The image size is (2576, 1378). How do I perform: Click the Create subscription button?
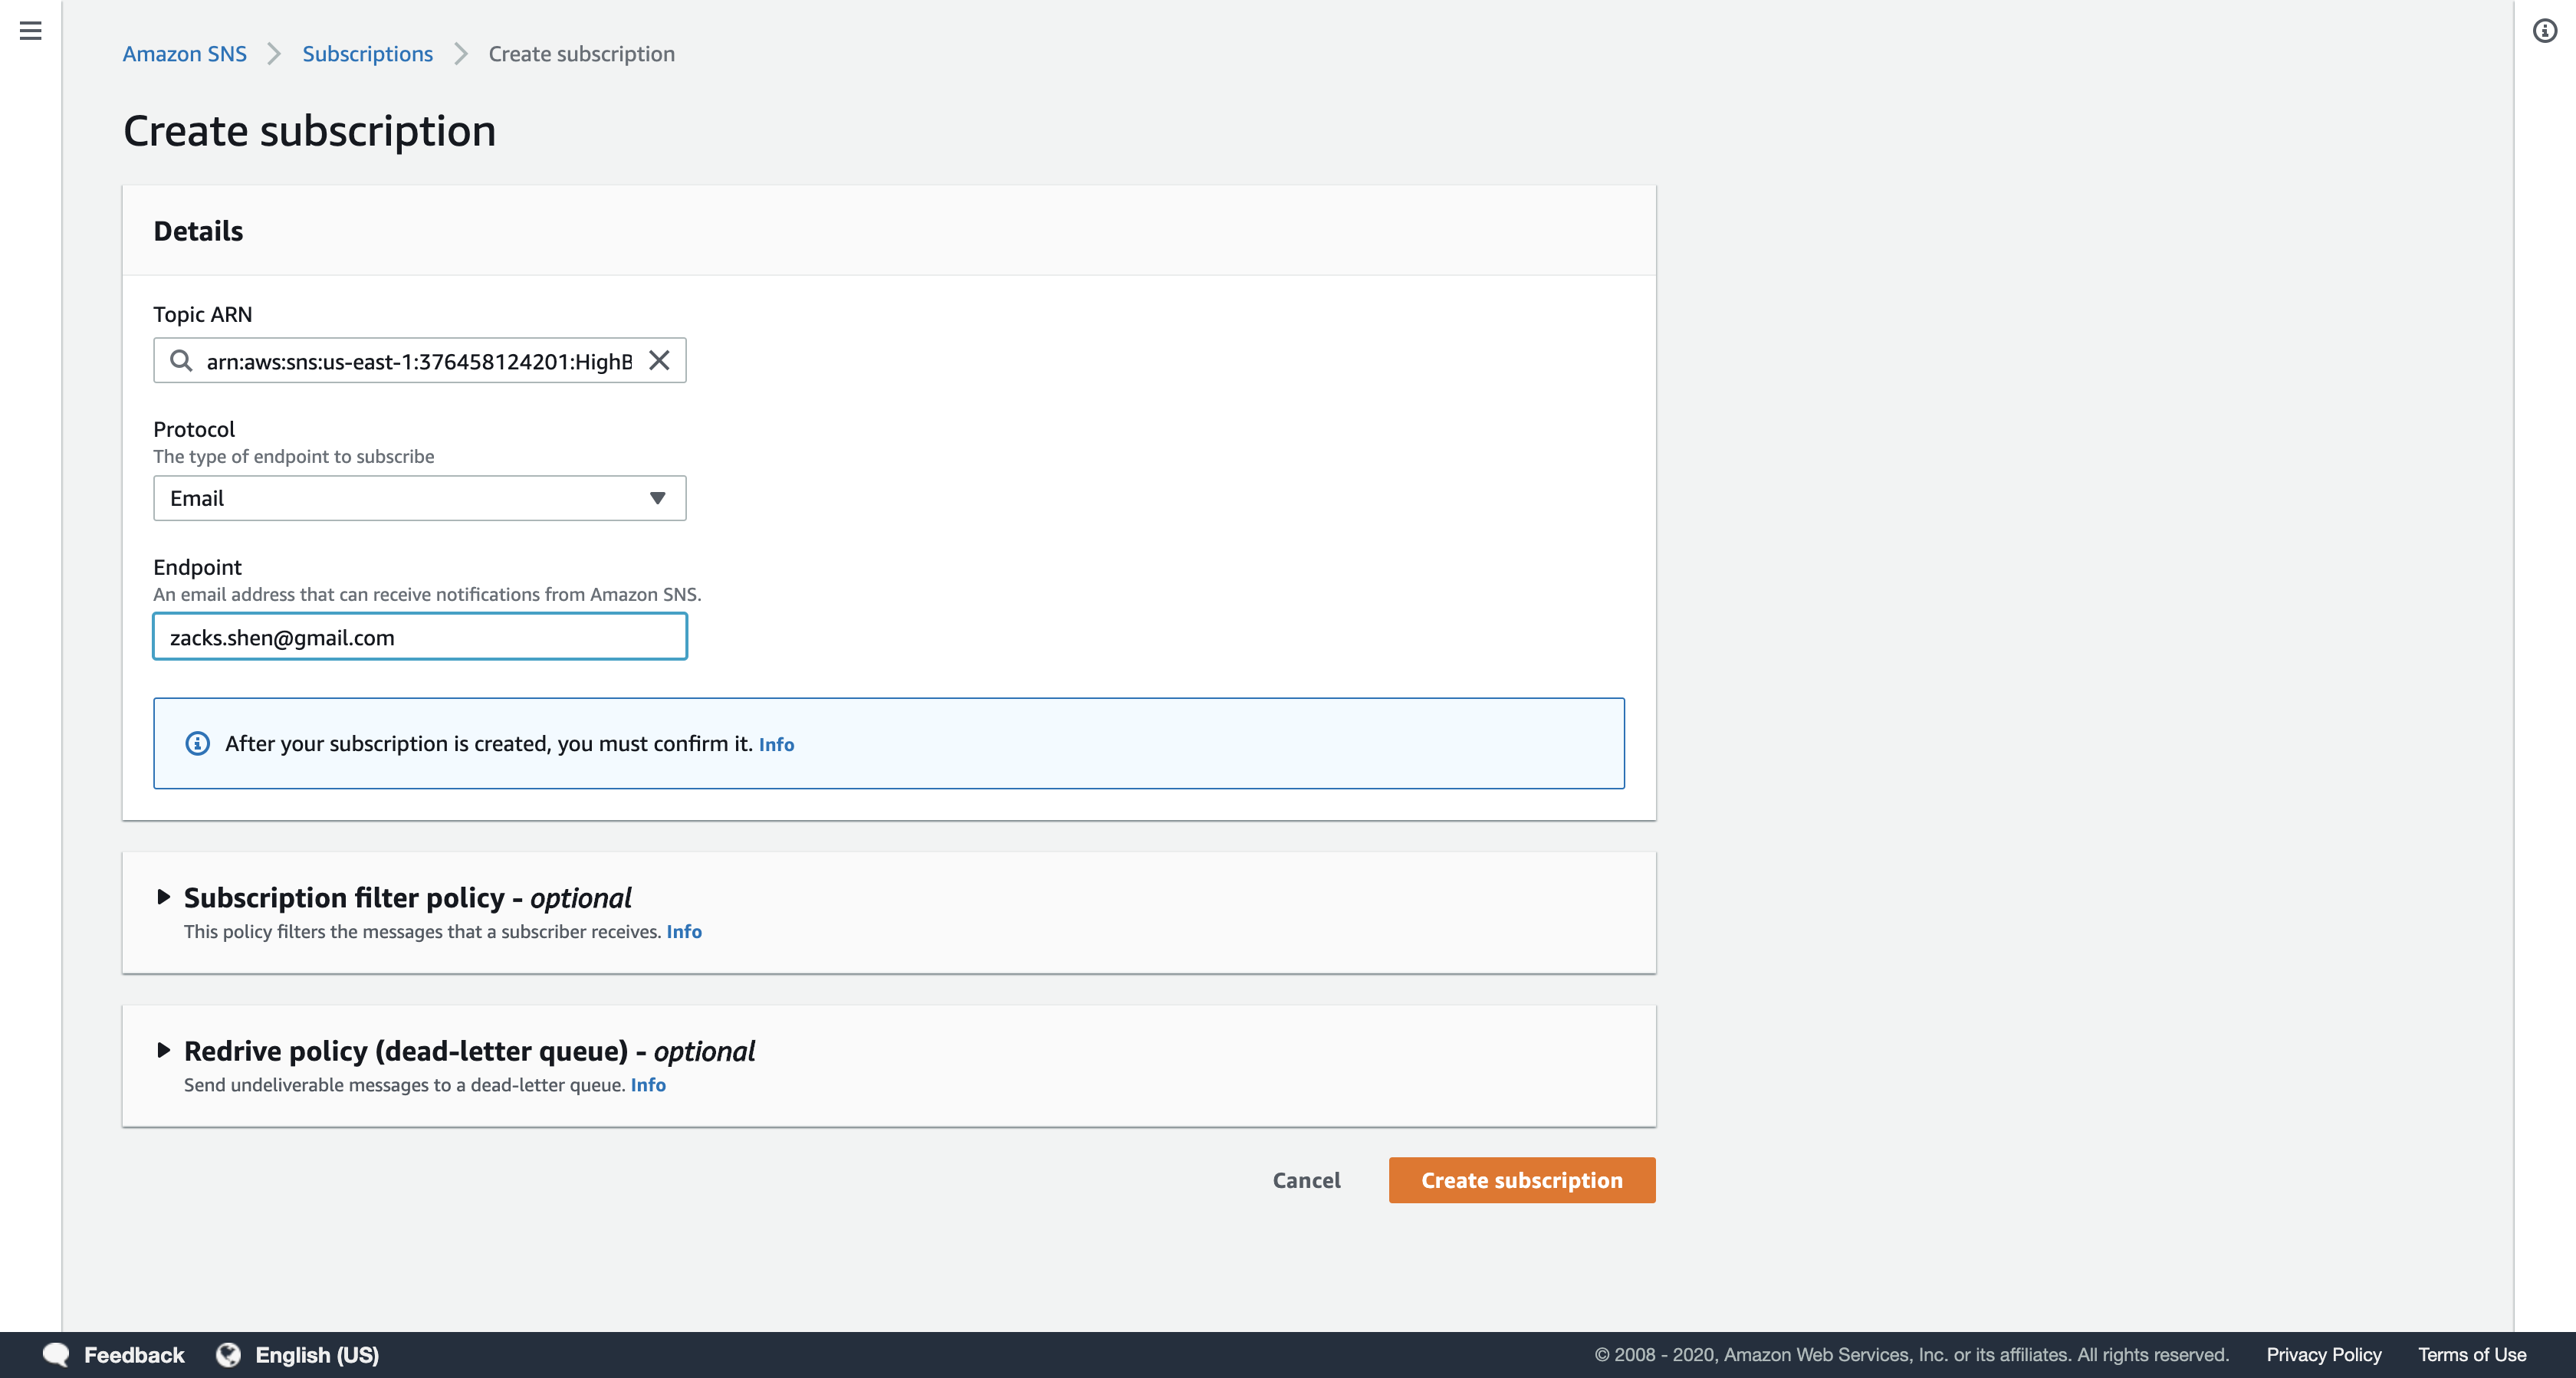pyautogui.click(x=1521, y=1180)
